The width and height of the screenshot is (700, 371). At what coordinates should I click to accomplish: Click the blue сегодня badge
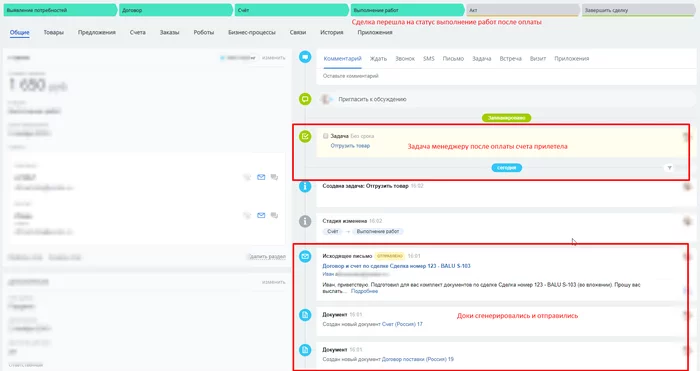tap(506, 168)
